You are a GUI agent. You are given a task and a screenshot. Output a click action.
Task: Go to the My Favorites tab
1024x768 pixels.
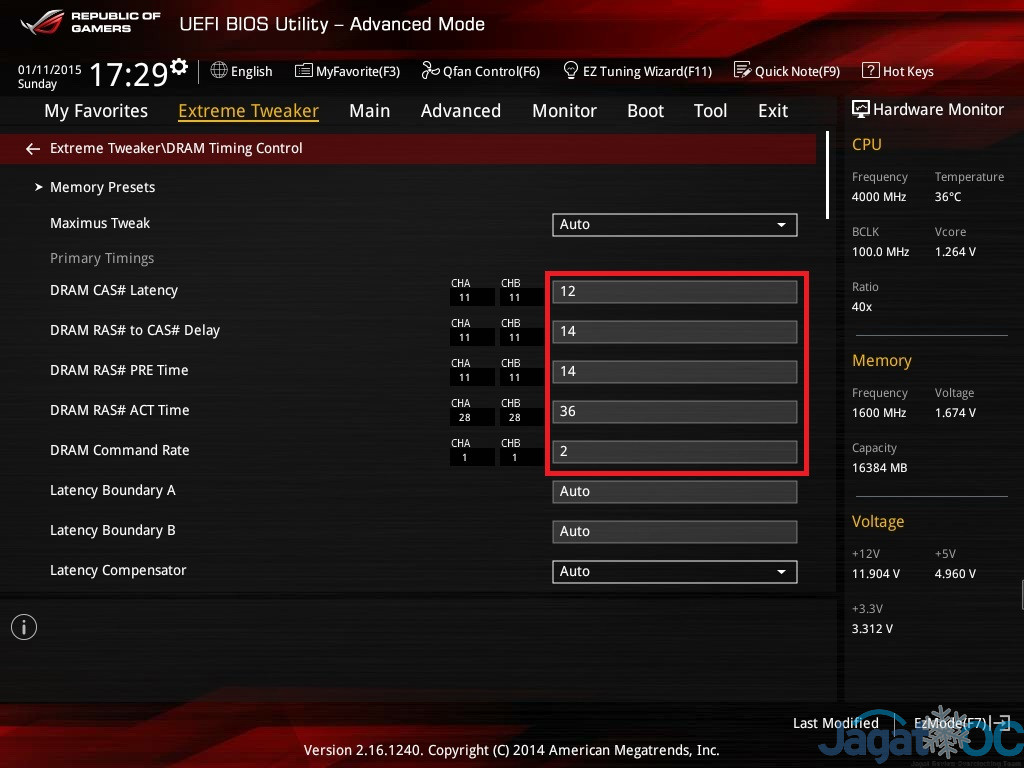pos(96,111)
